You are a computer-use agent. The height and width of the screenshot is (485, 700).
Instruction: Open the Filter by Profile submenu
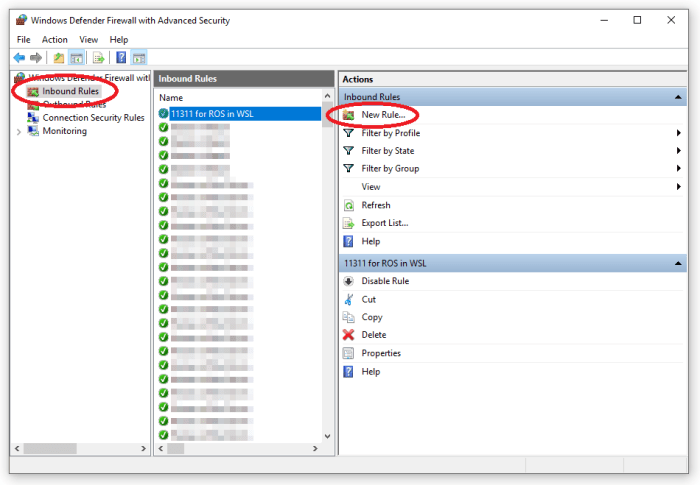[x=512, y=133]
